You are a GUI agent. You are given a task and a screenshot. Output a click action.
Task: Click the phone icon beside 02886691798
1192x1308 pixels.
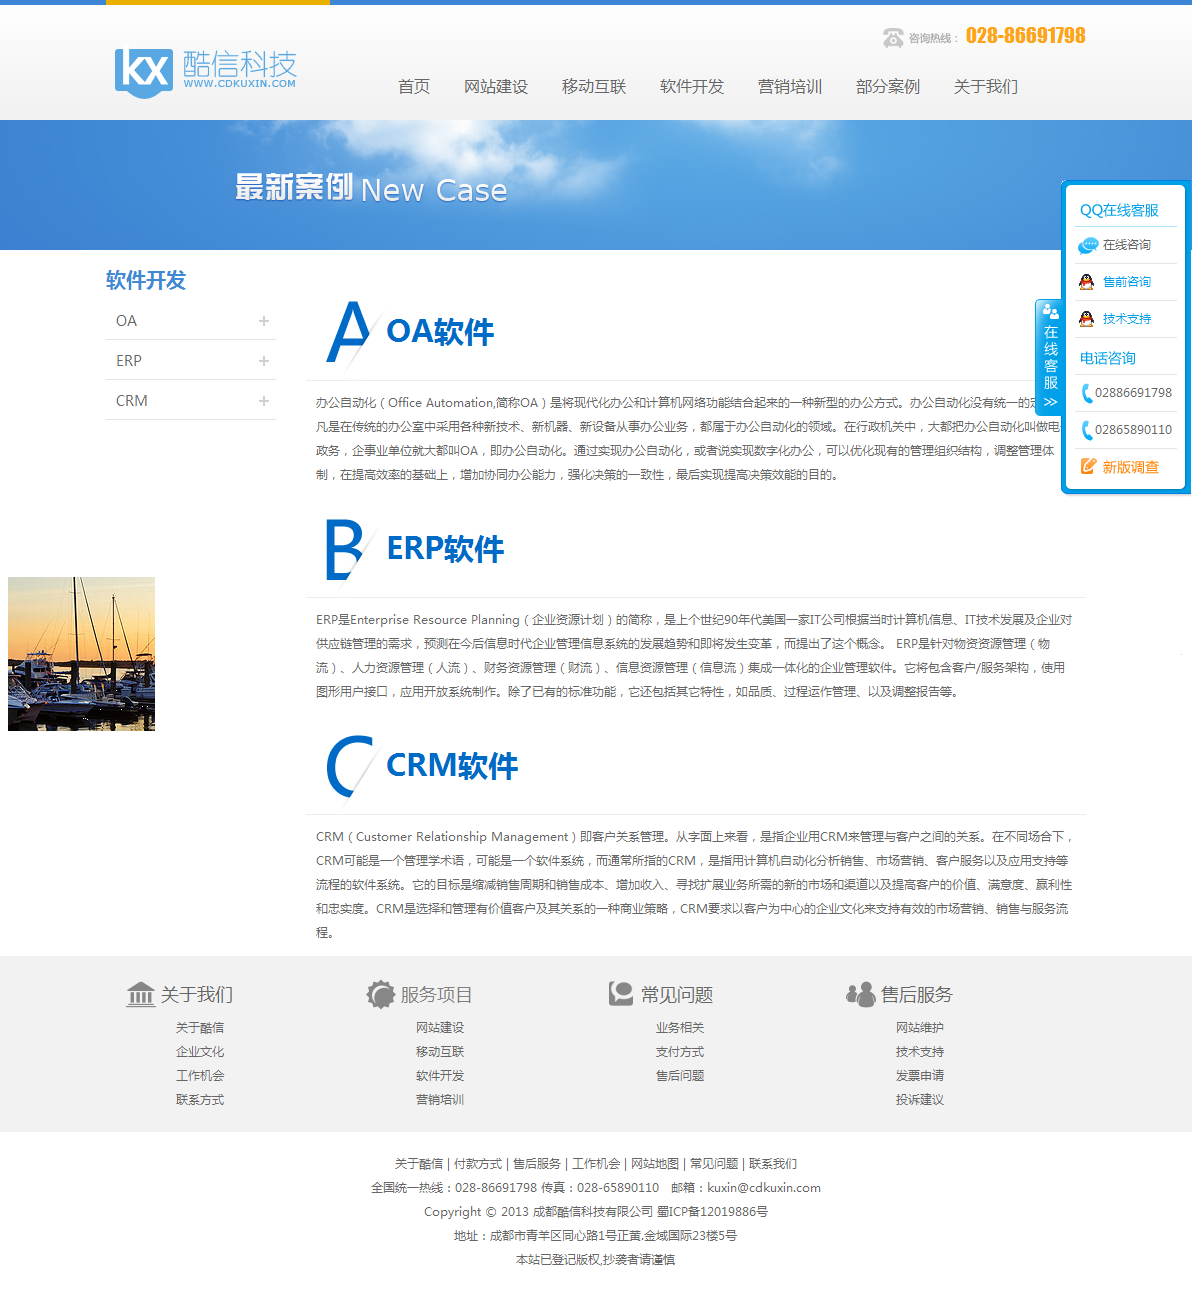pos(1086,393)
